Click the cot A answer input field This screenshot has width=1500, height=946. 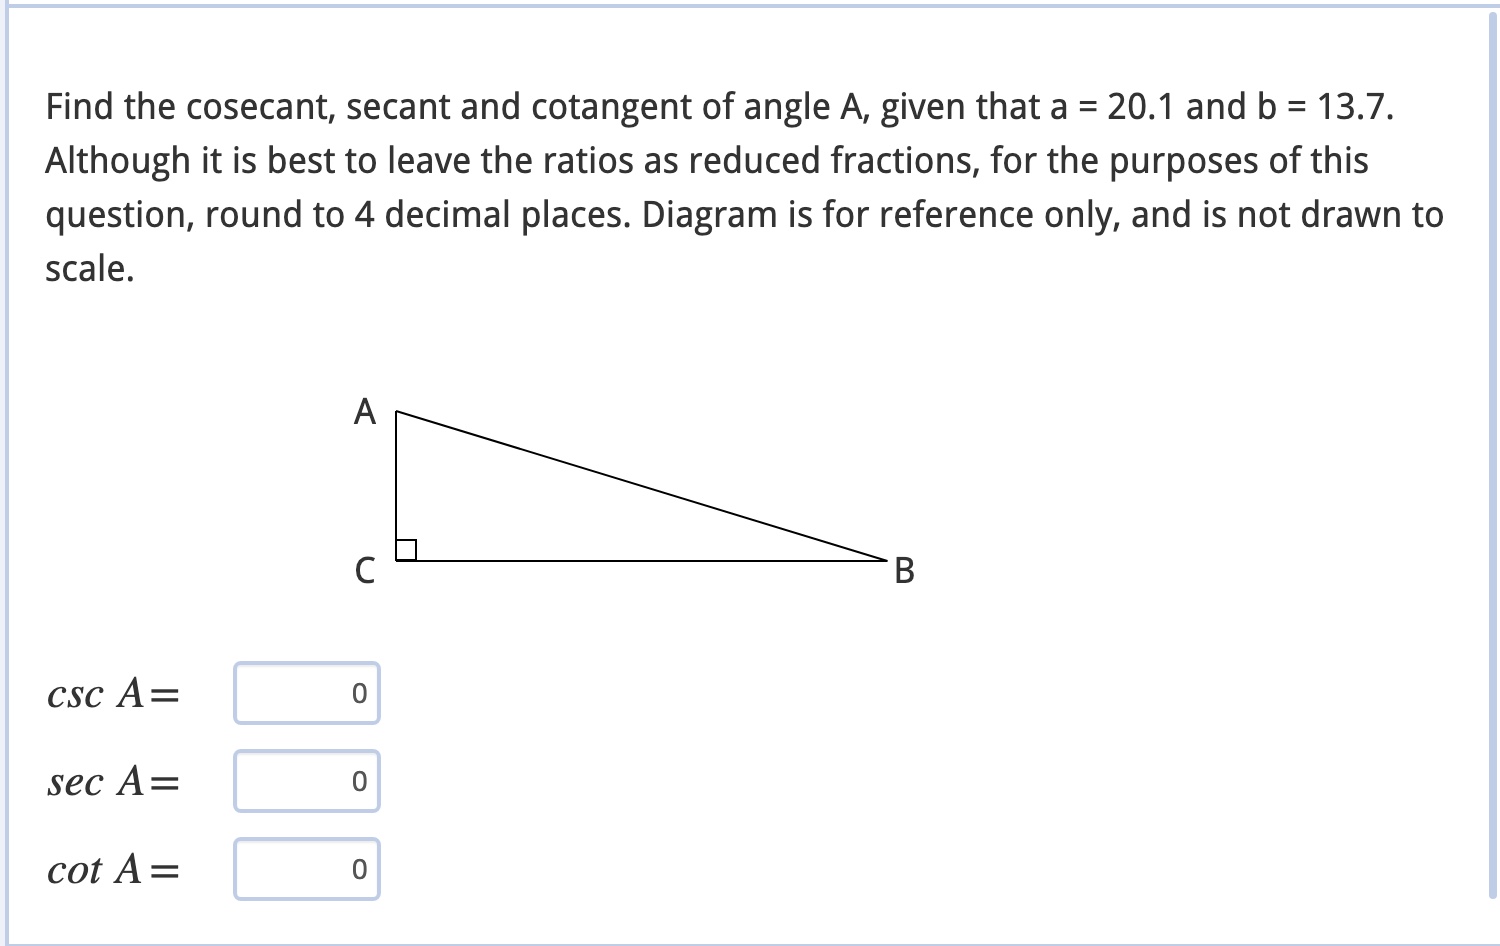[307, 869]
